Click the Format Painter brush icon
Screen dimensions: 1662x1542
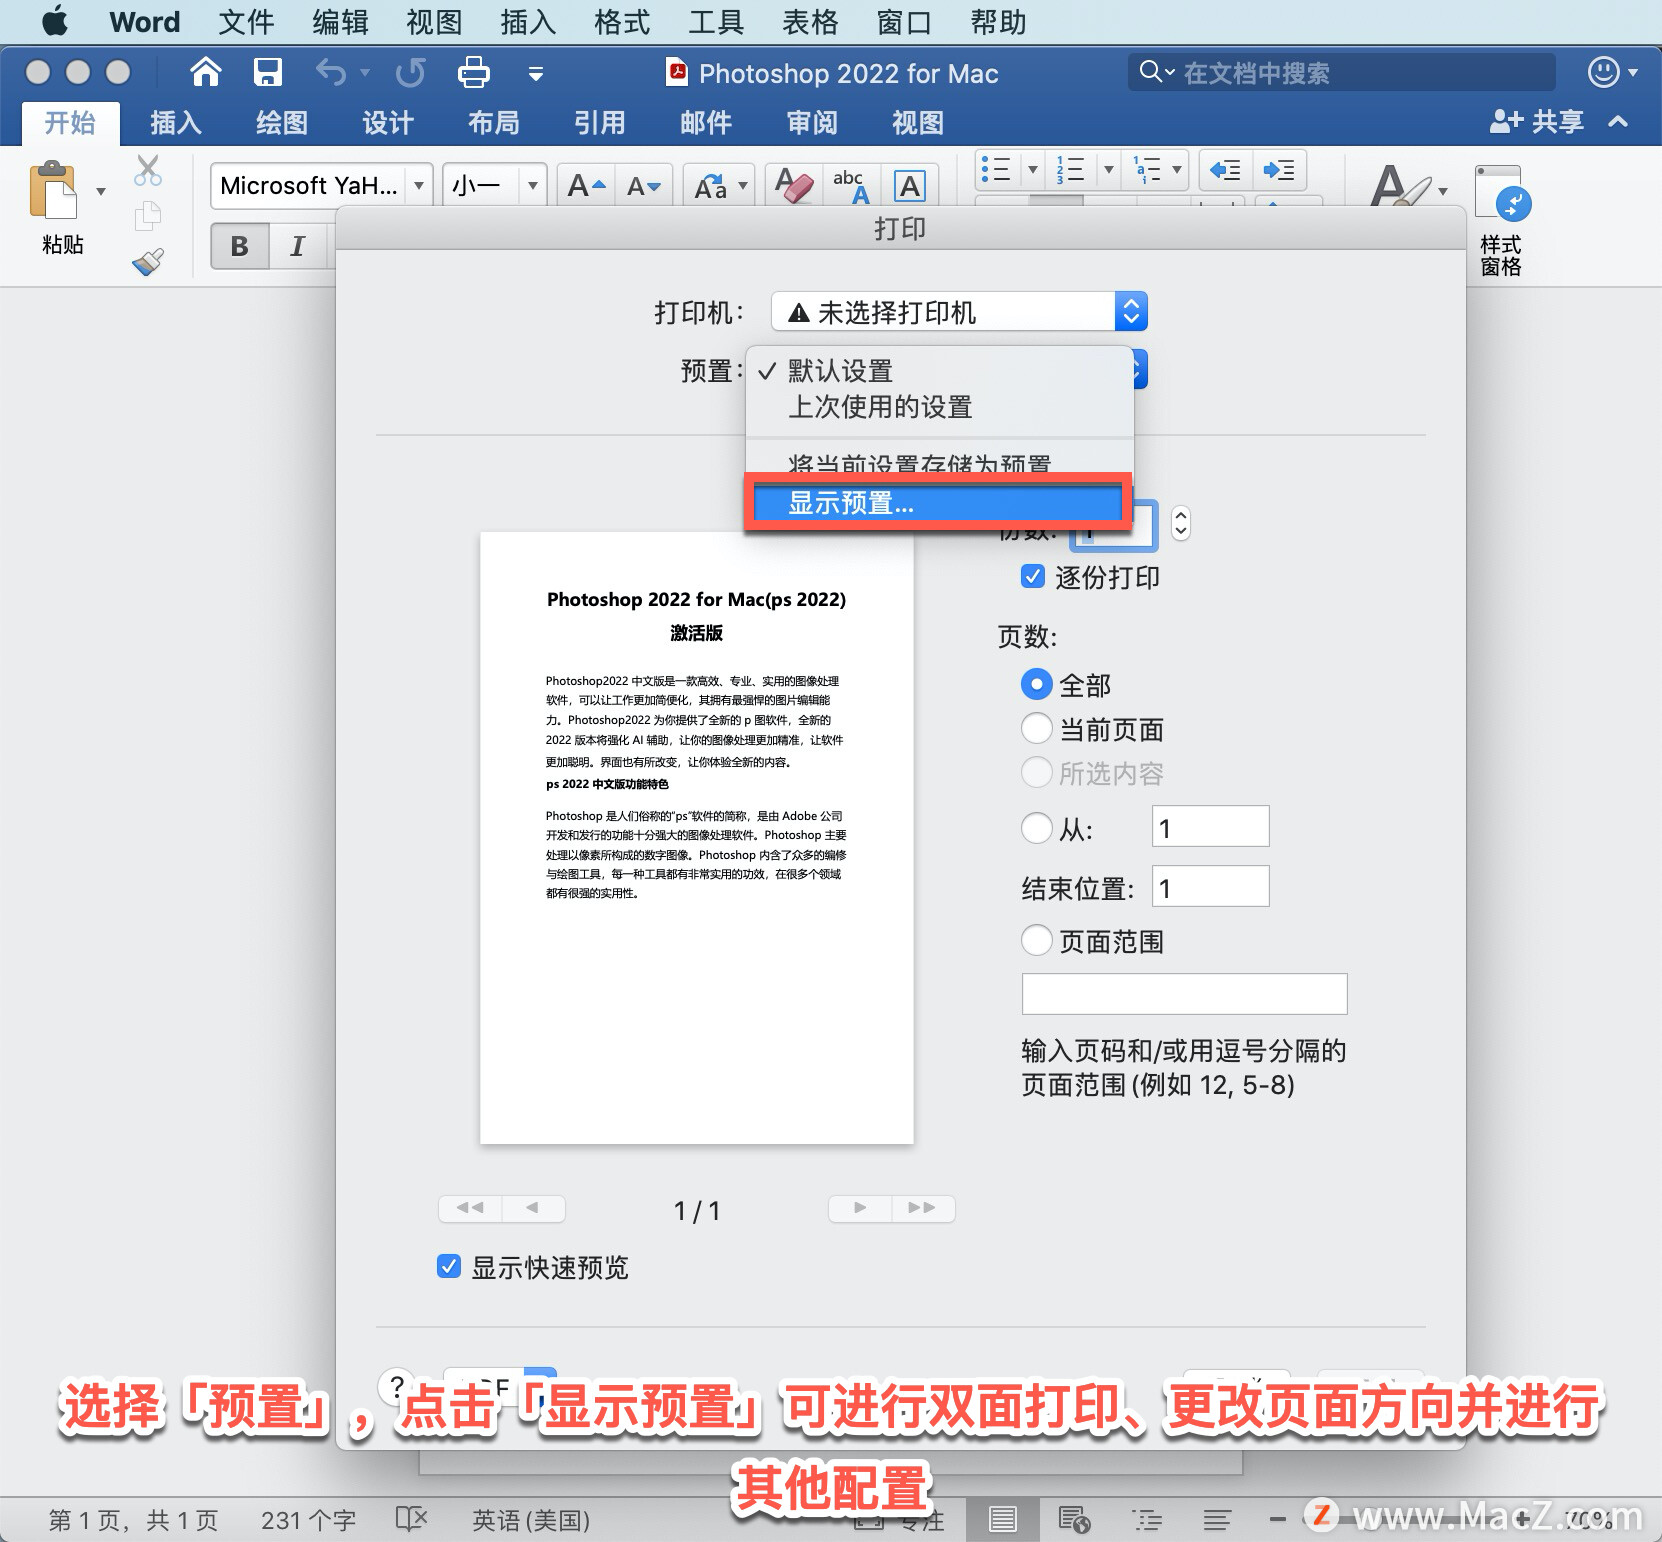(148, 262)
